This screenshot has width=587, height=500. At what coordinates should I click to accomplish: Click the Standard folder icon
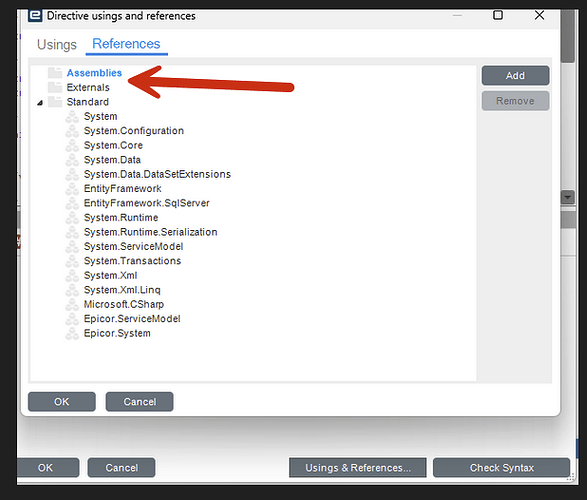[x=55, y=102]
